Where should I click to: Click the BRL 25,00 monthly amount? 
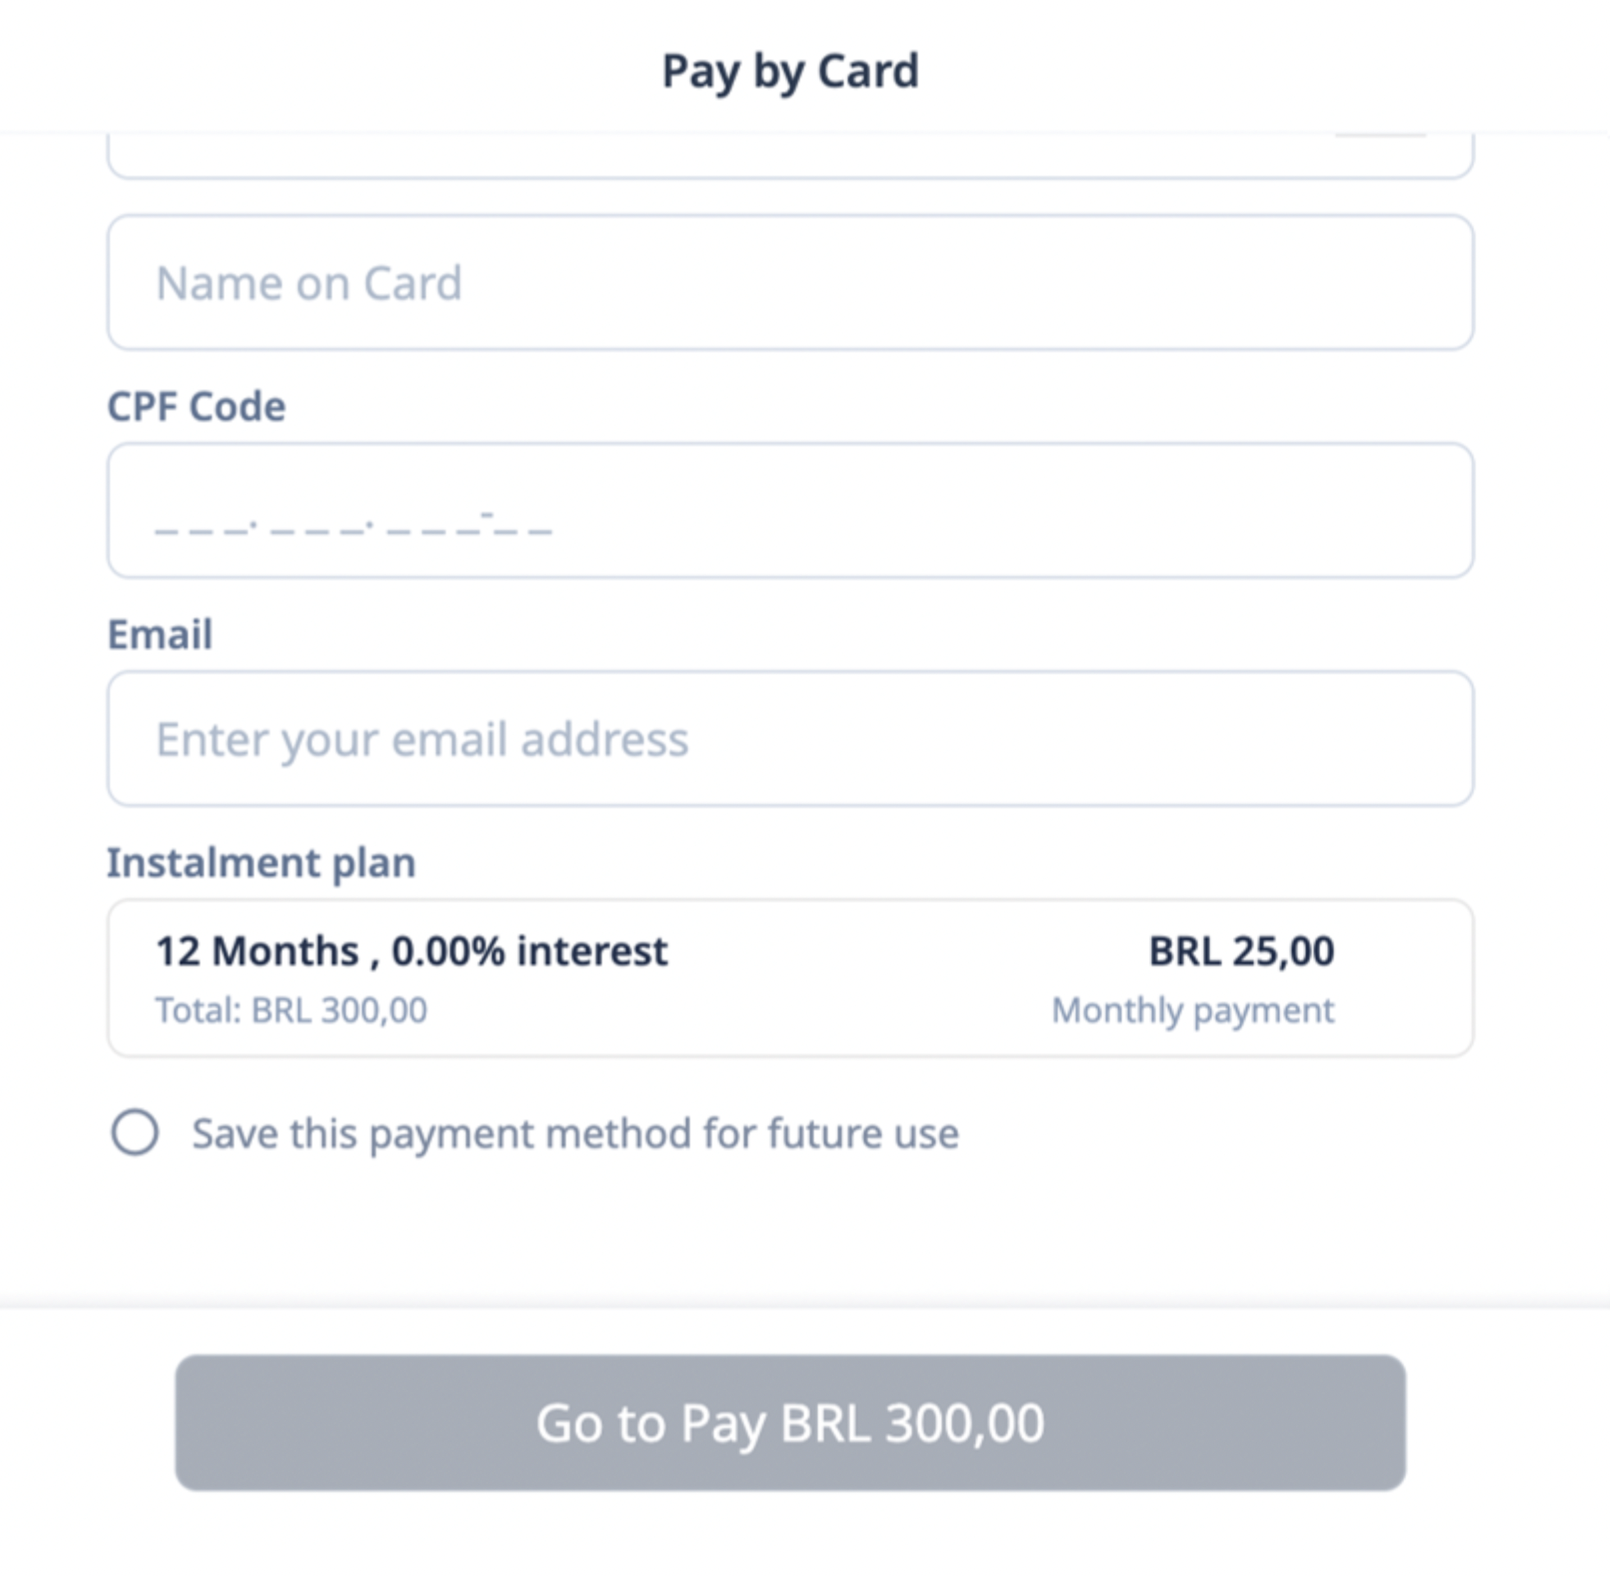[x=1241, y=951]
